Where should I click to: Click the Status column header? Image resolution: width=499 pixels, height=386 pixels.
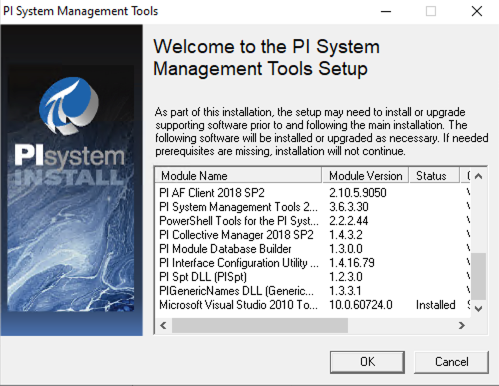(434, 176)
